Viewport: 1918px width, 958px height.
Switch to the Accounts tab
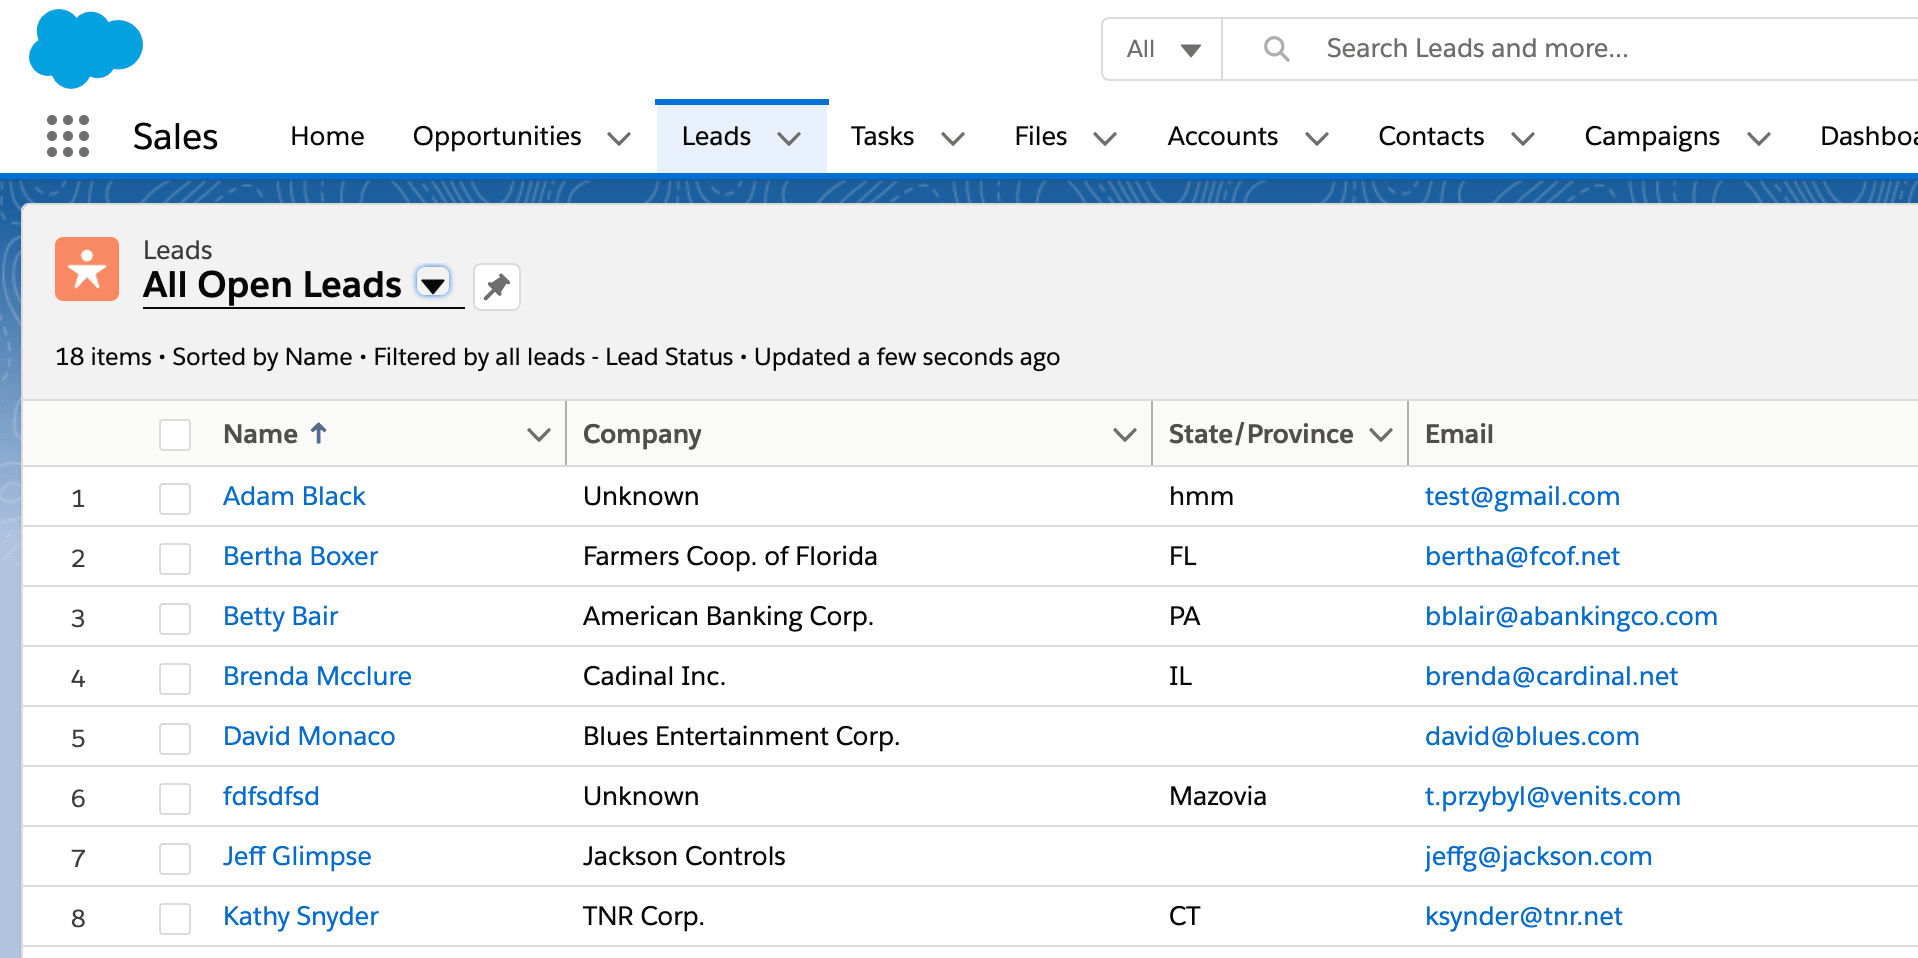point(1222,136)
